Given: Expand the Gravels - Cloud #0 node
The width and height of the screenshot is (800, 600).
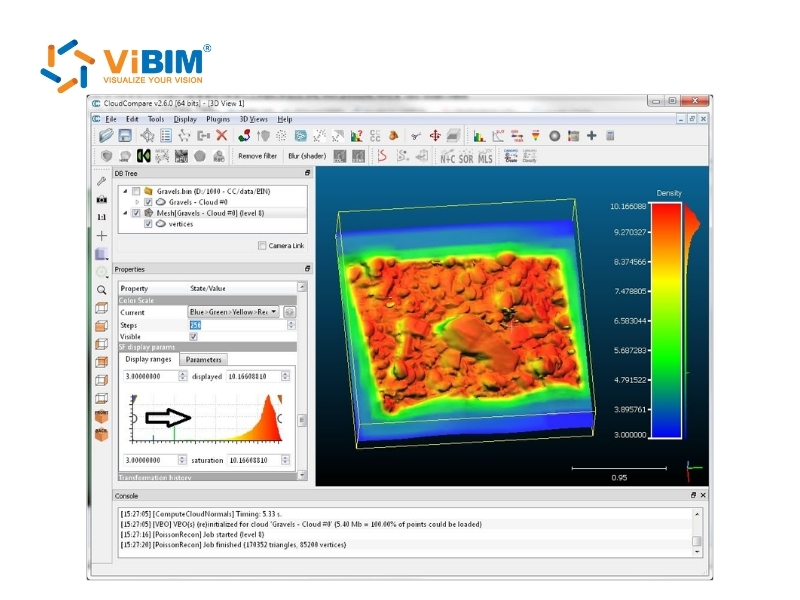Looking at the screenshot, I should tap(138, 202).
